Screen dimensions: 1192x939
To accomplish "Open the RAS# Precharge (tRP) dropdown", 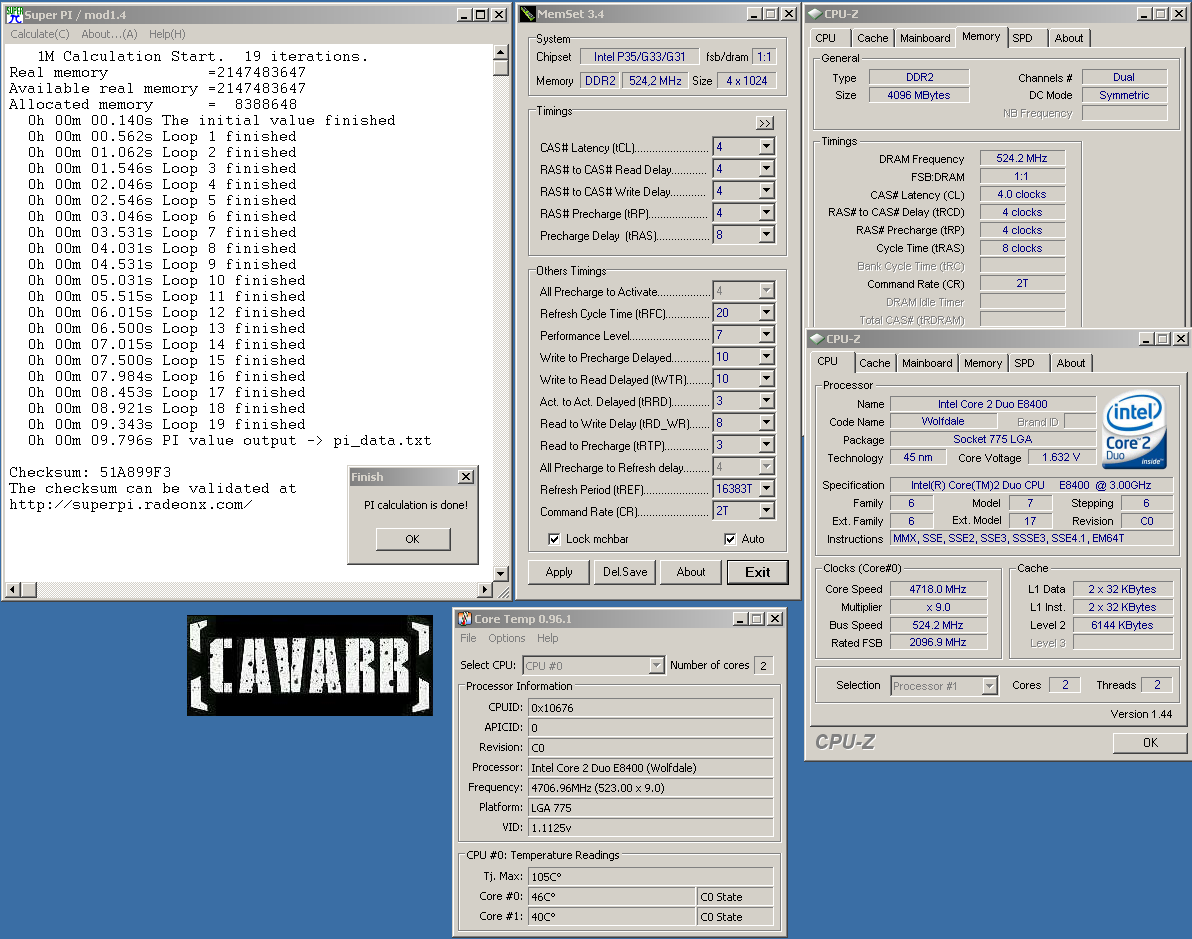I will click(x=766, y=213).
